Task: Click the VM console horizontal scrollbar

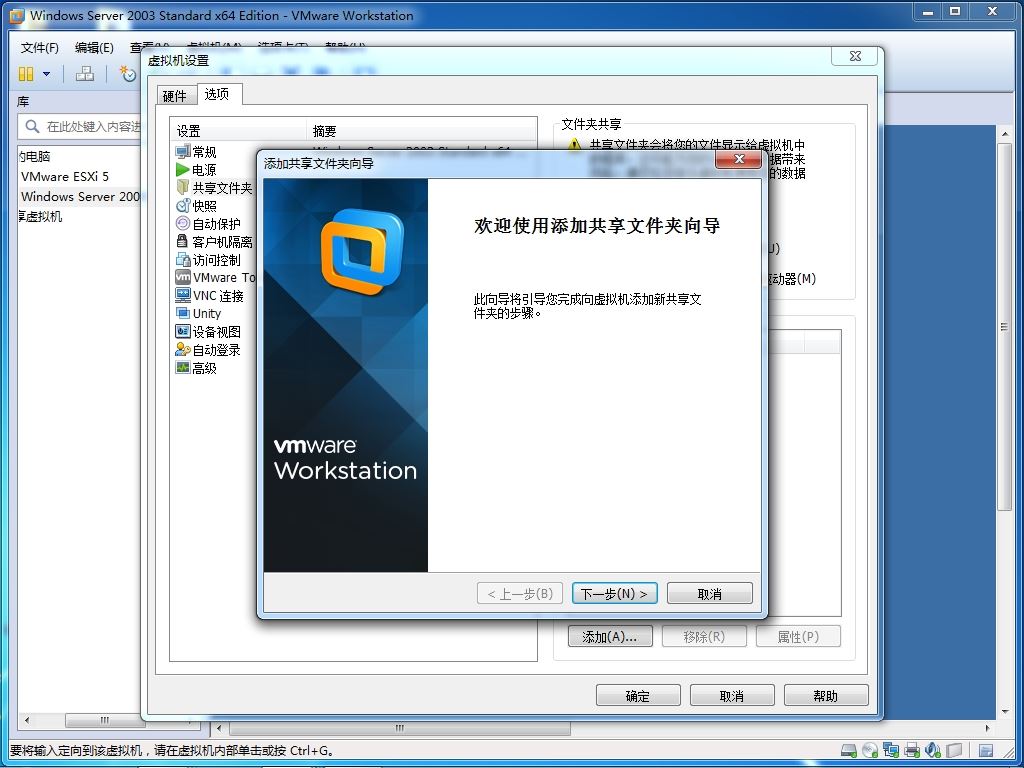Action: tap(400, 728)
